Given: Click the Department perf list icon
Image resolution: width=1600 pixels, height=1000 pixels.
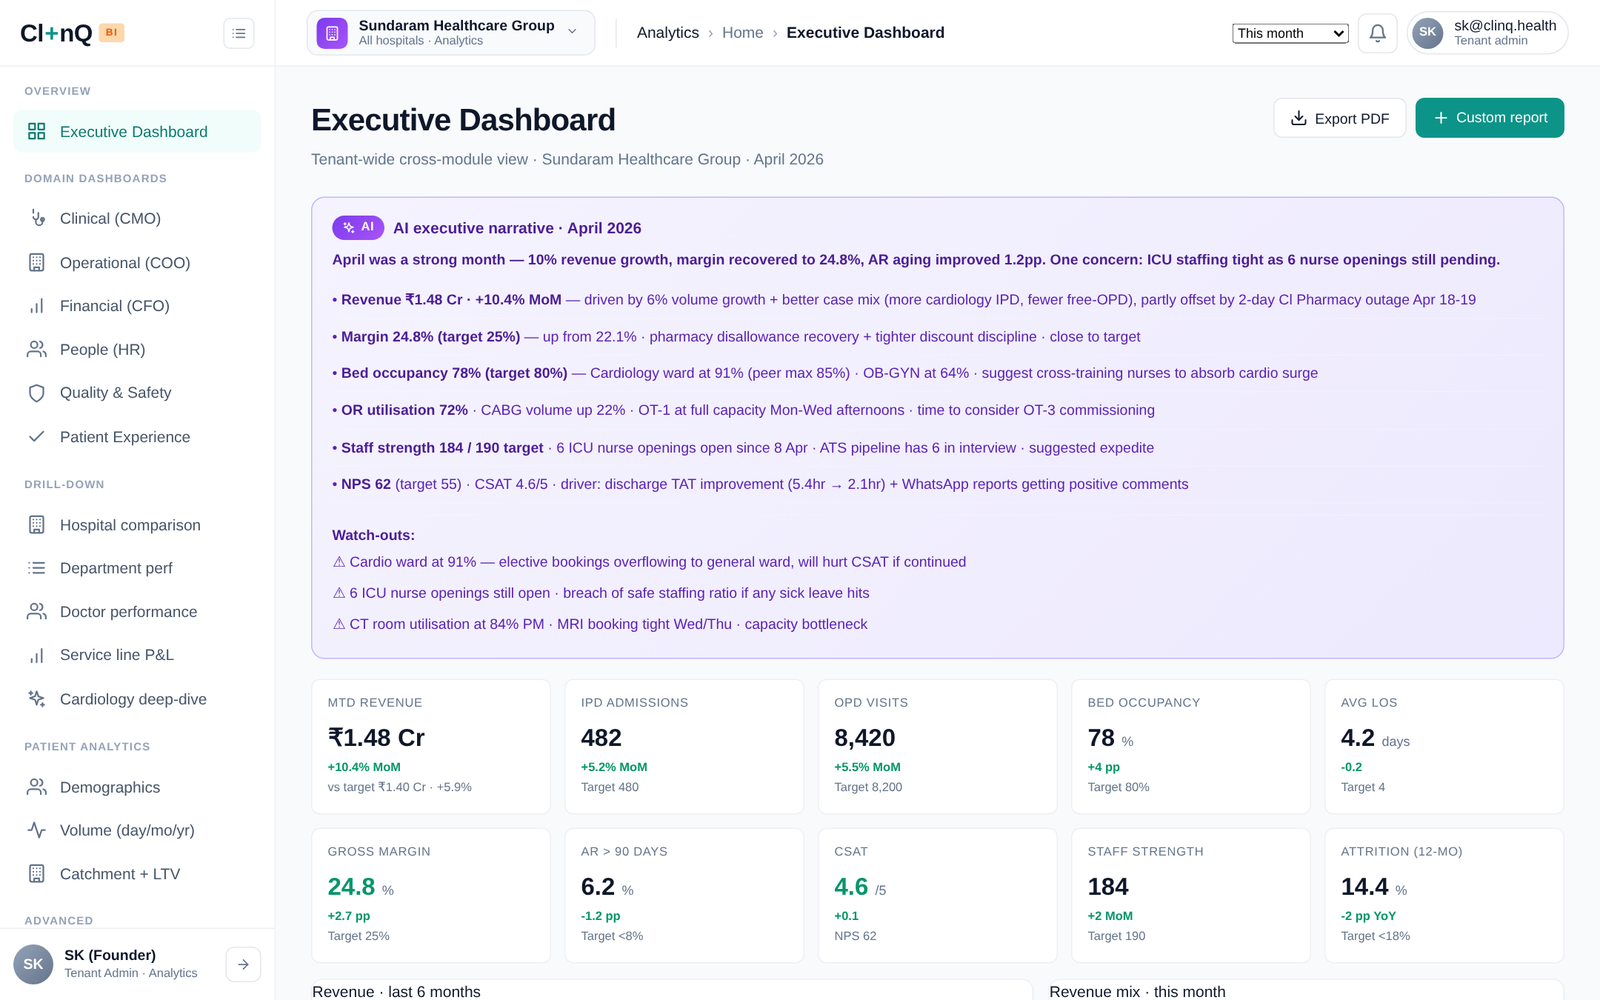Looking at the screenshot, I should click(x=37, y=568).
